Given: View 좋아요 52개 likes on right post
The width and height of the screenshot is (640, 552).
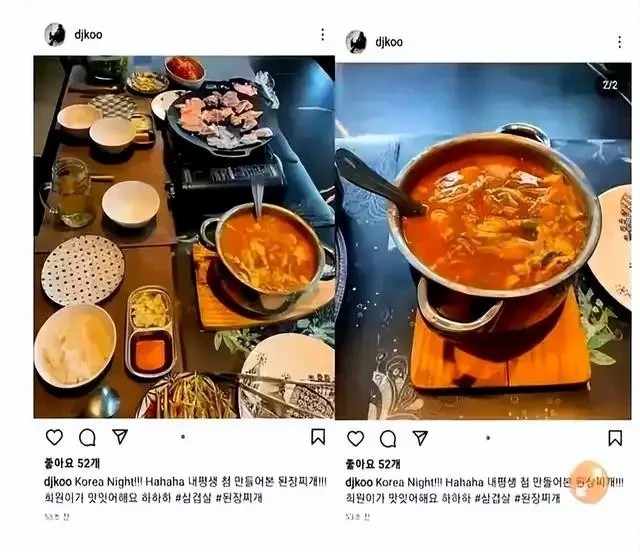Looking at the screenshot, I should pos(373,464).
